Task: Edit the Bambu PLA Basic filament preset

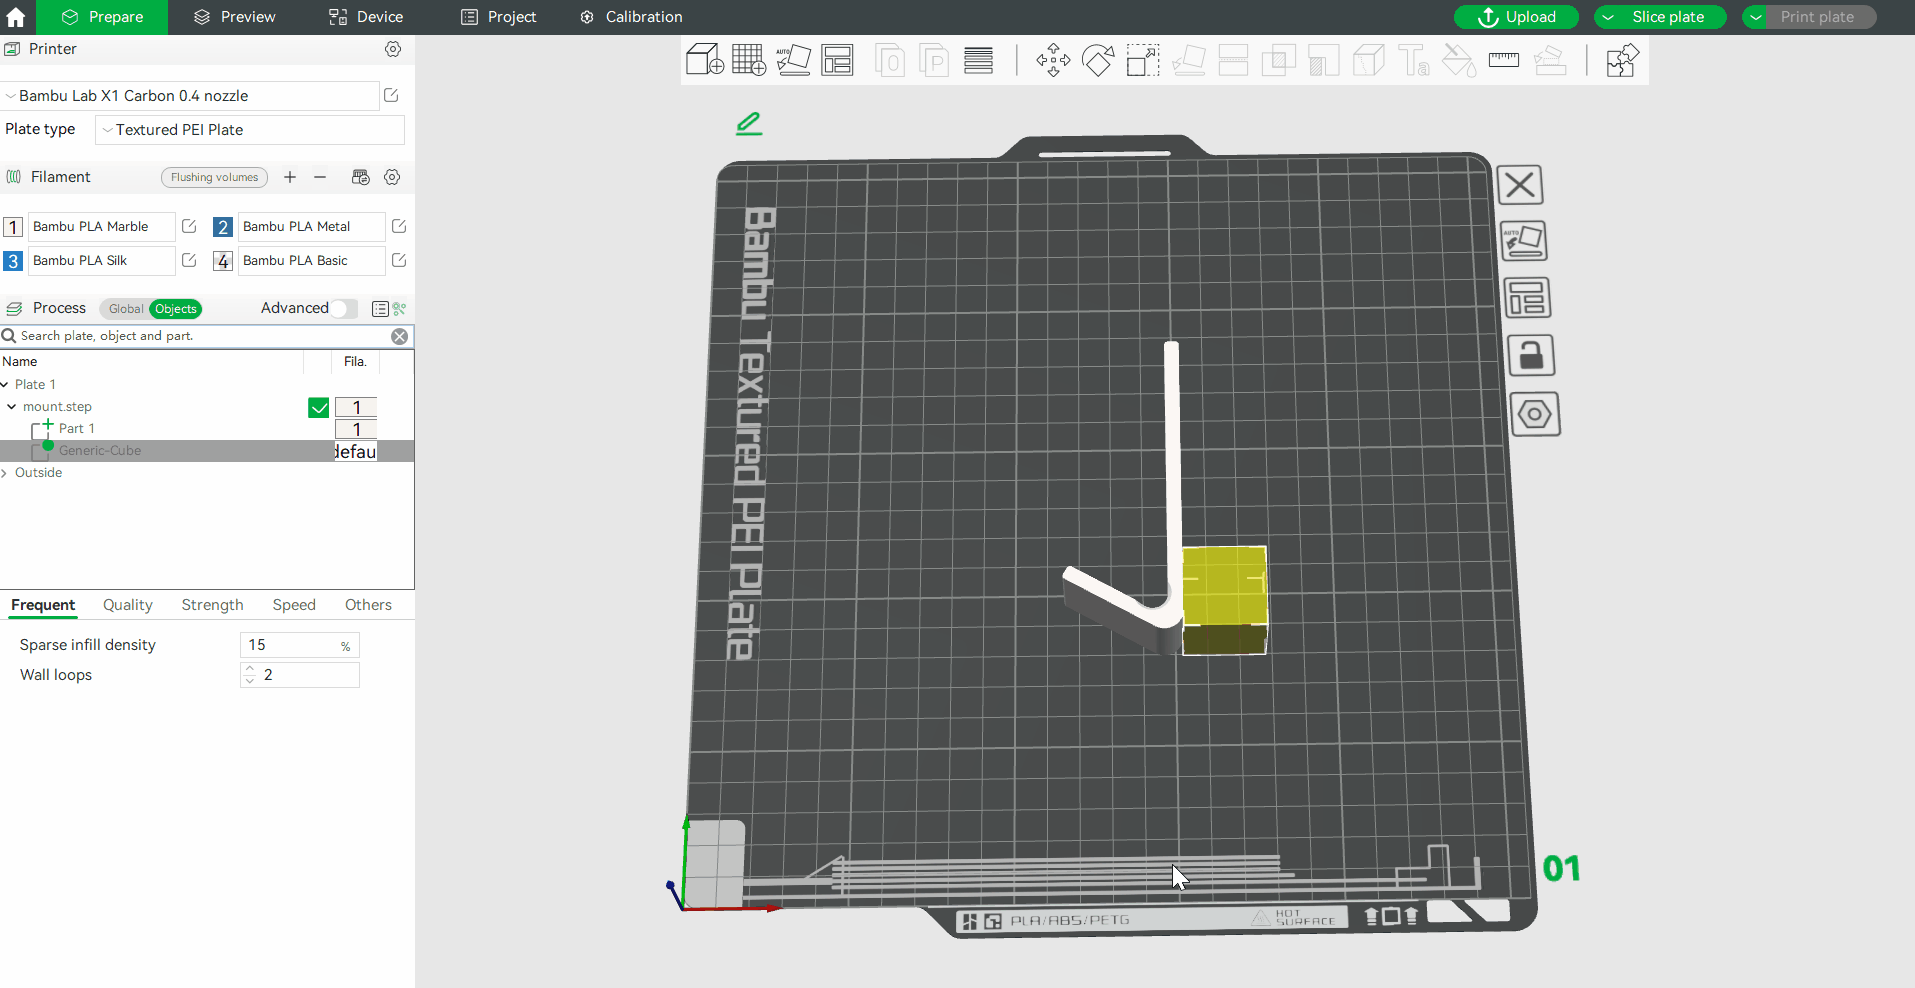Action: (x=399, y=260)
